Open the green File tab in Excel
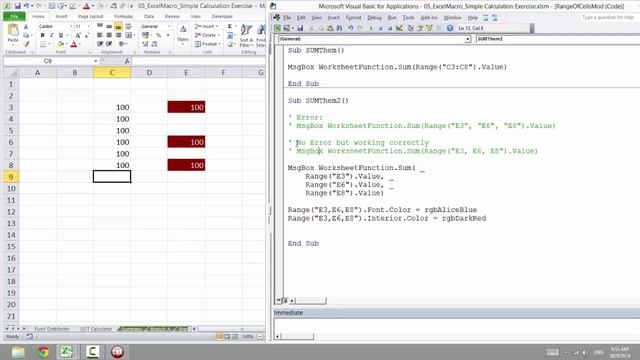 coord(14,16)
